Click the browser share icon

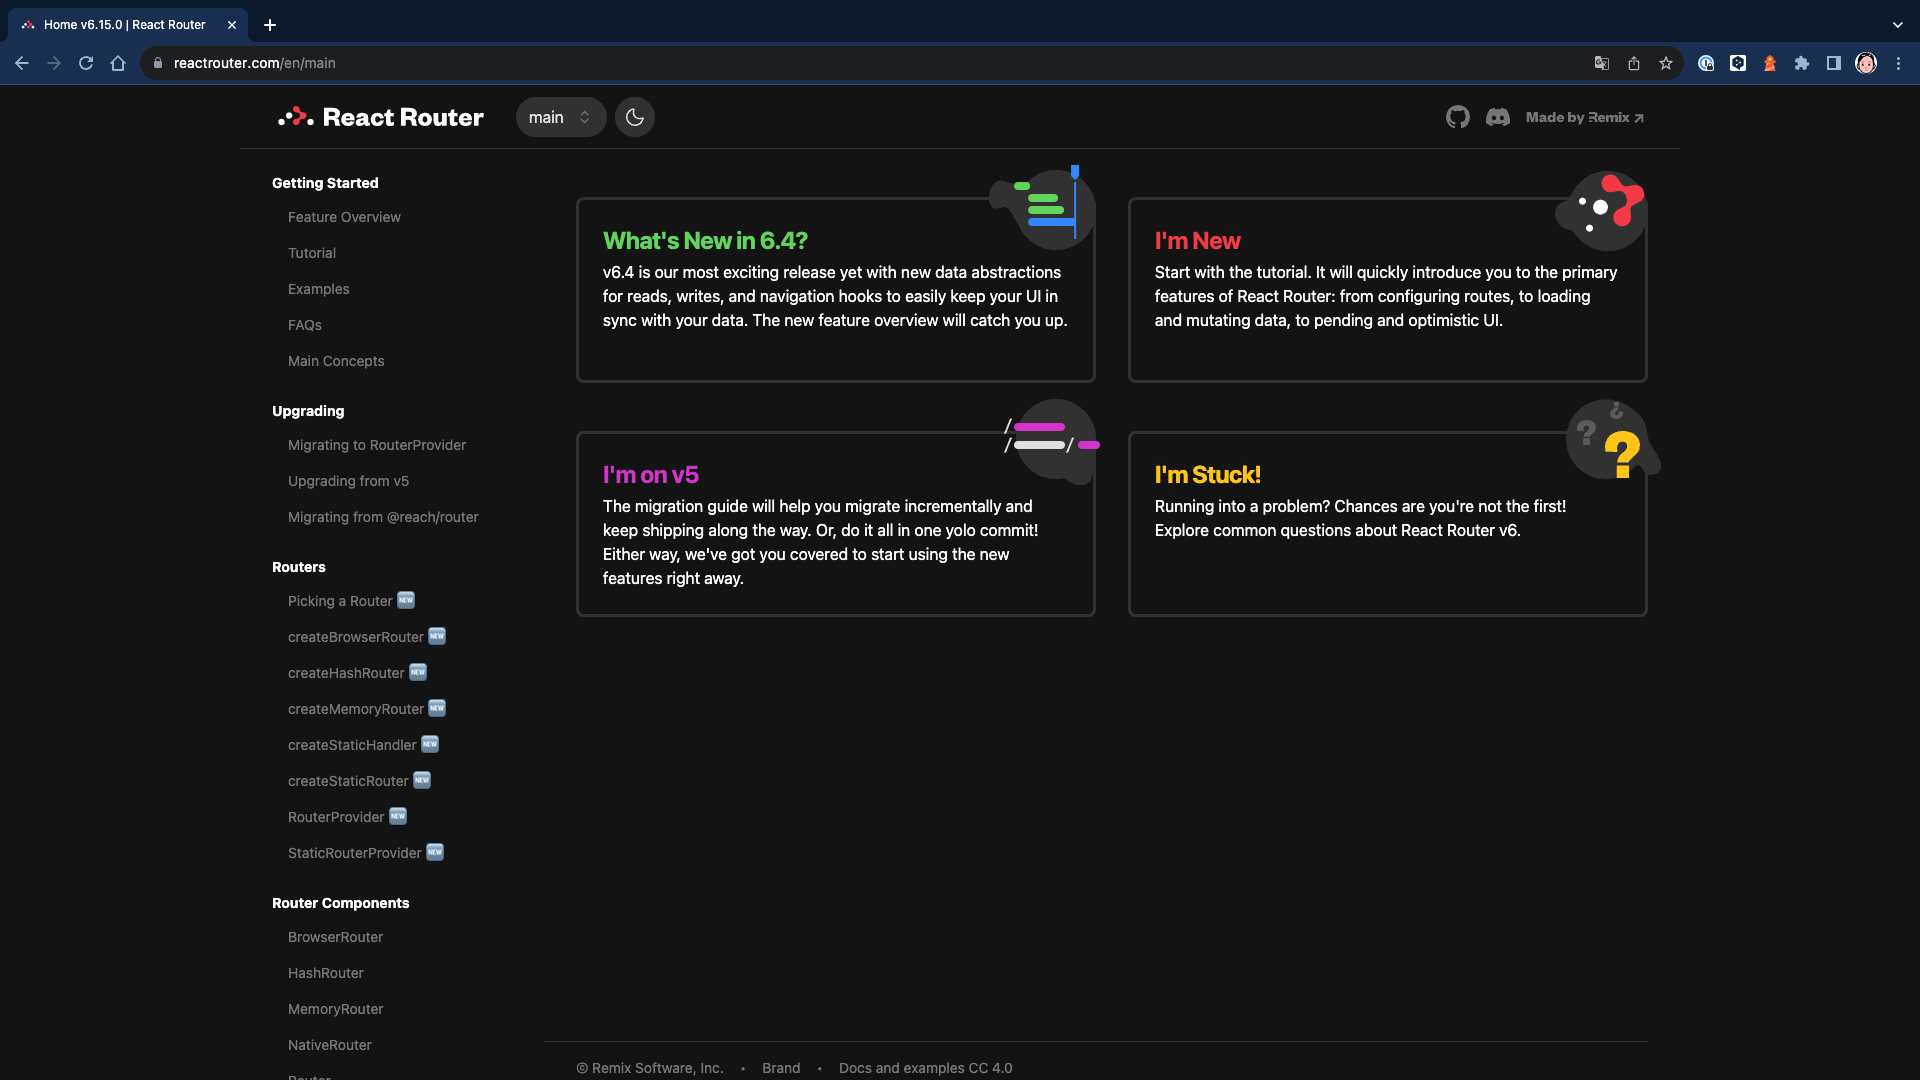pos(1633,63)
